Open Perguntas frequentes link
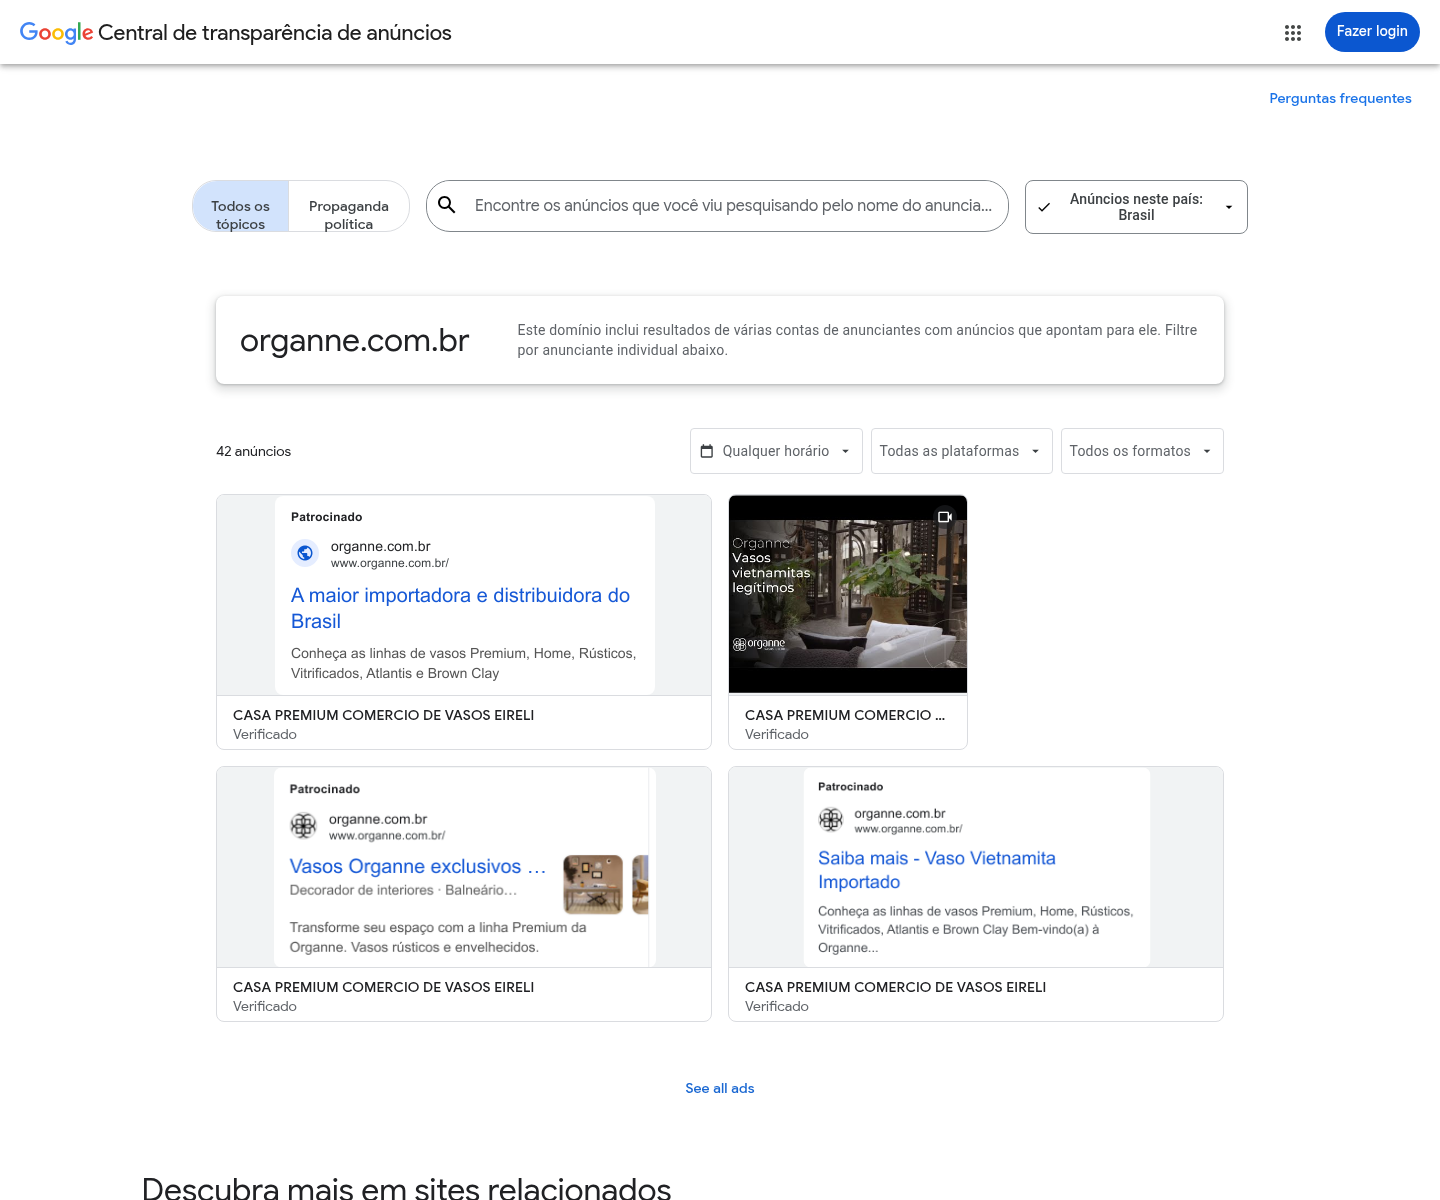 click(x=1340, y=98)
